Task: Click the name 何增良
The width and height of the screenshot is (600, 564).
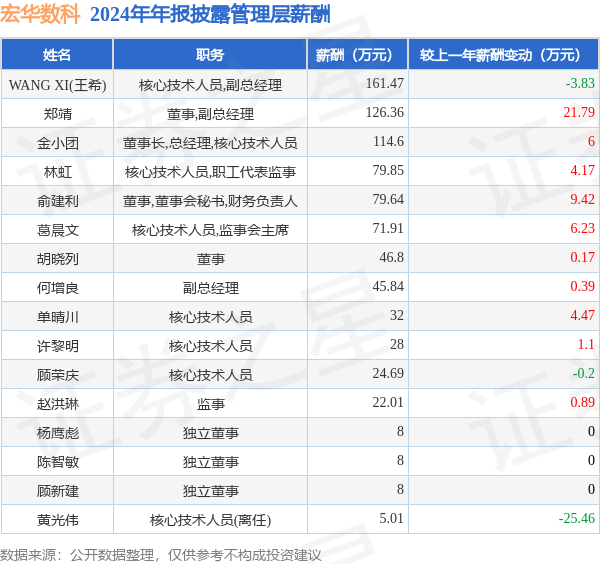Action: (x=57, y=288)
